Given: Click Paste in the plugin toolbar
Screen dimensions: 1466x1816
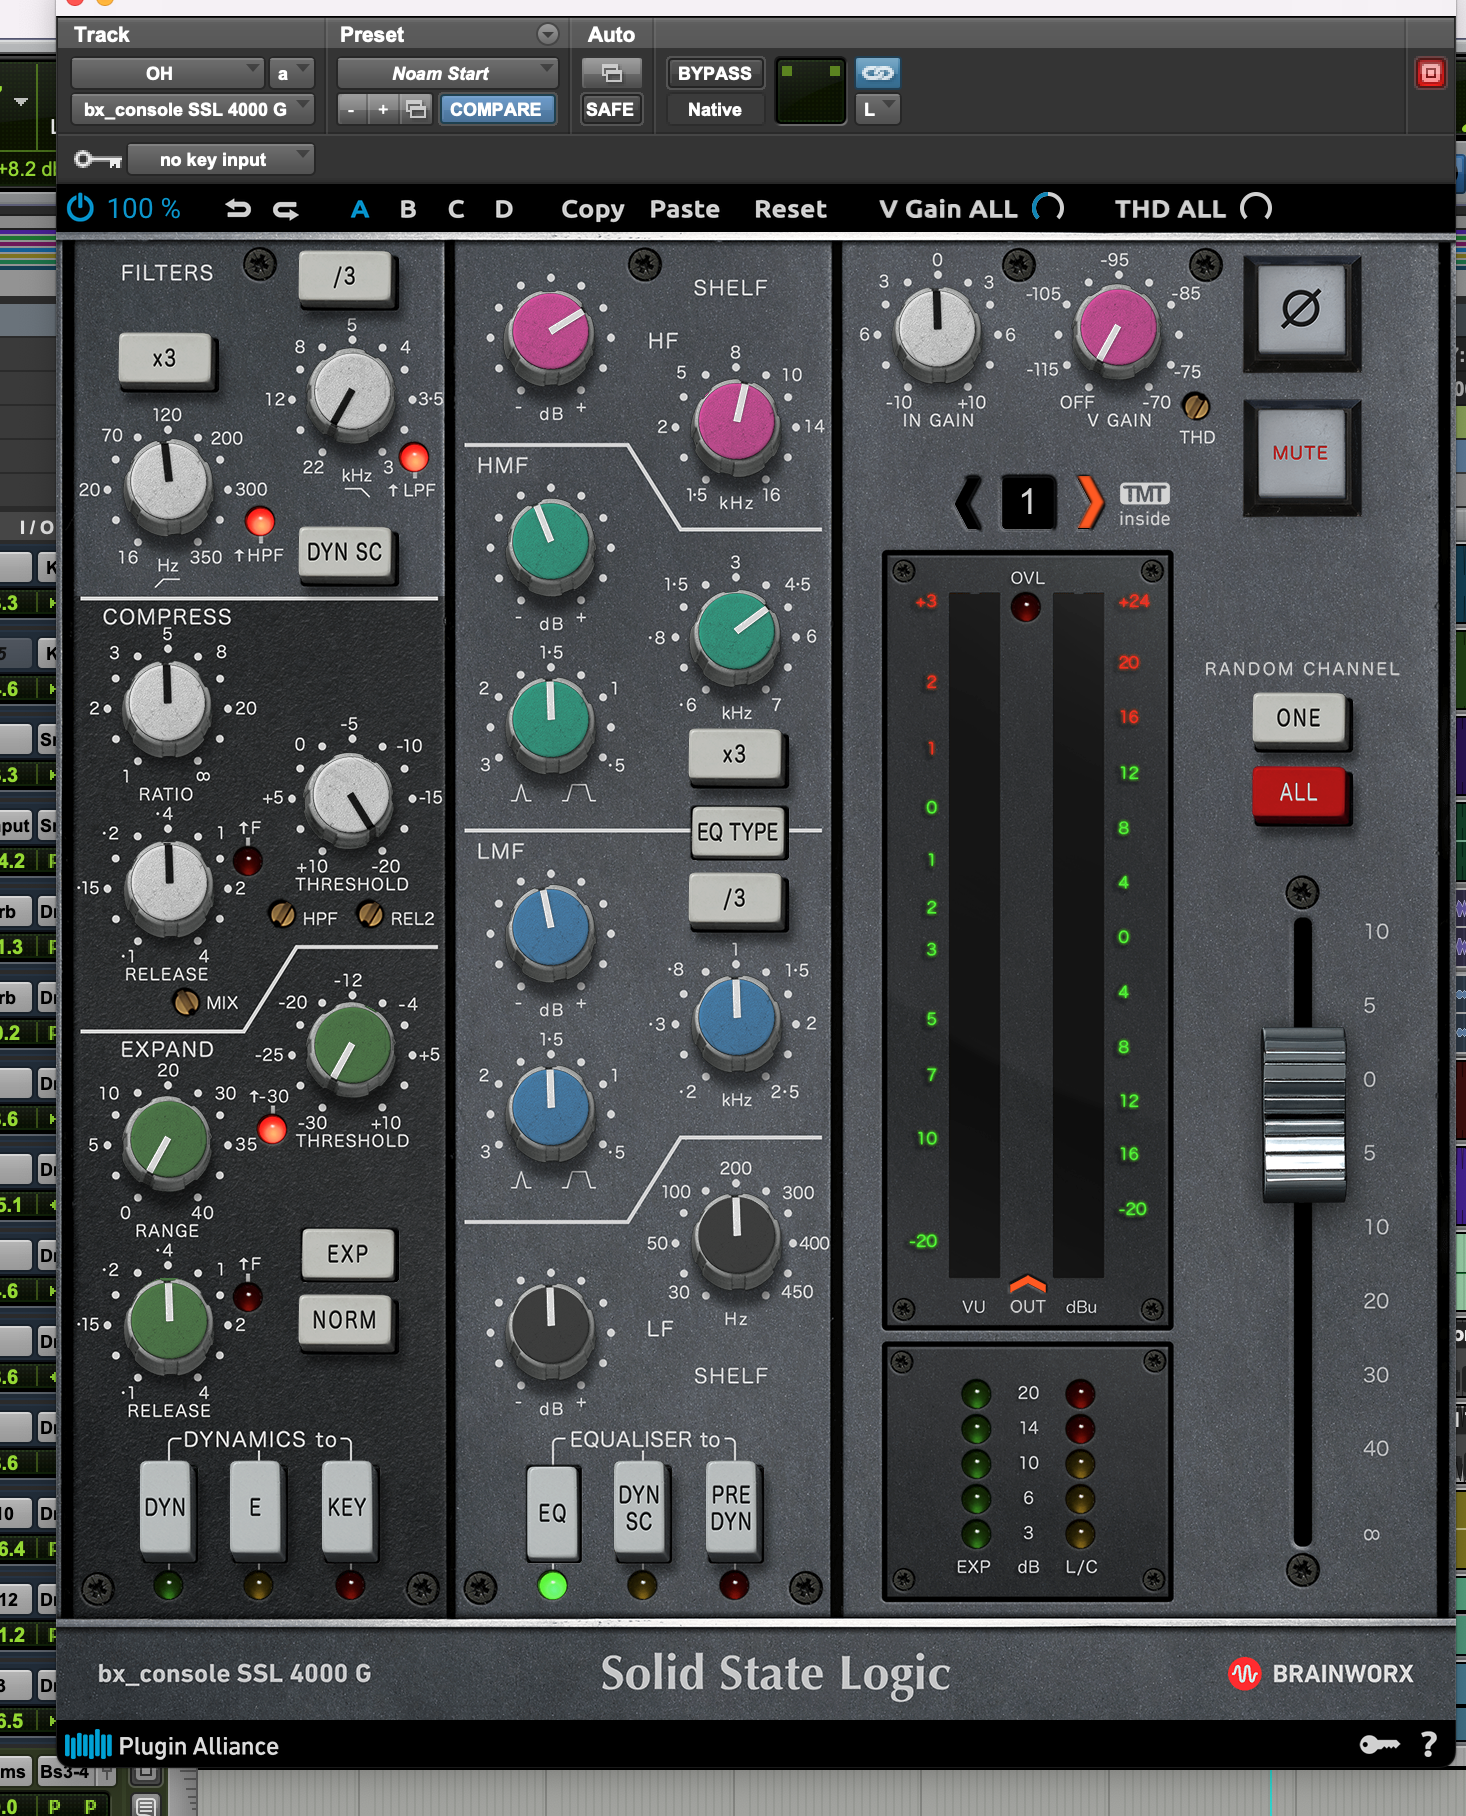Looking at the screenshot, I should (x=685, y=209).
